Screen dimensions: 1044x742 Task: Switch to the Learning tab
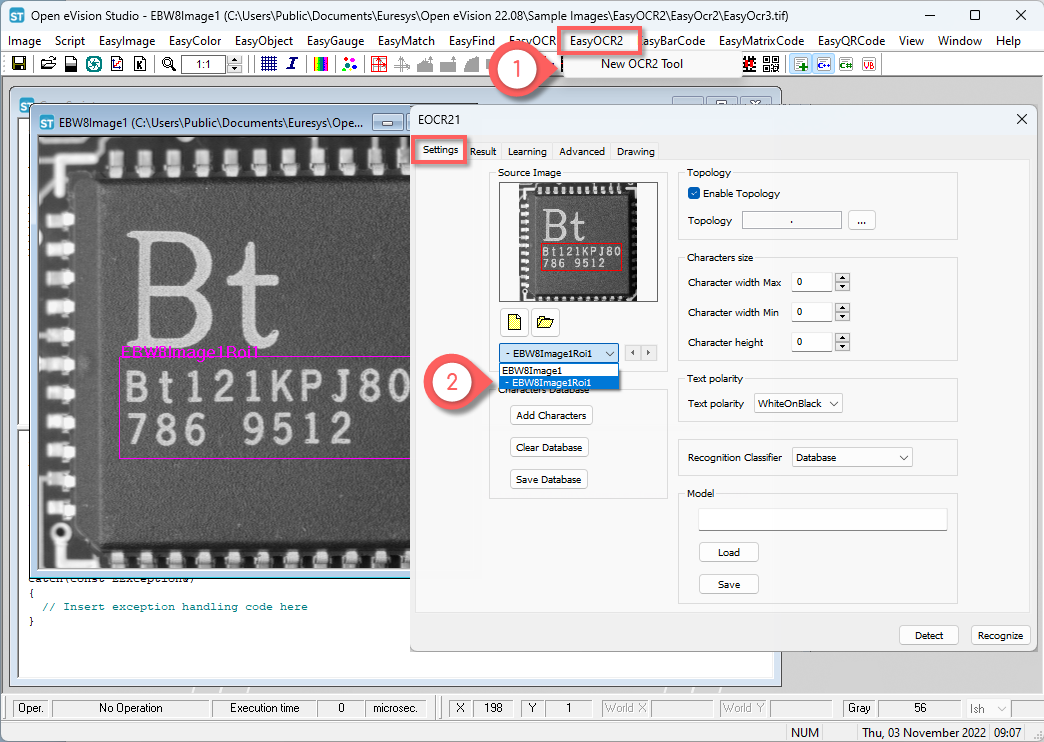click(x=527, y=151)
